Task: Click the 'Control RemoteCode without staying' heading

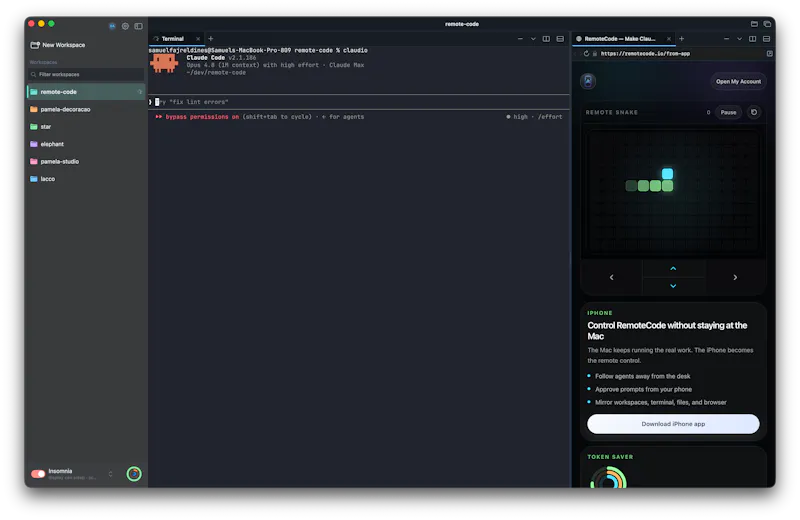Action: tap(667, 331)
